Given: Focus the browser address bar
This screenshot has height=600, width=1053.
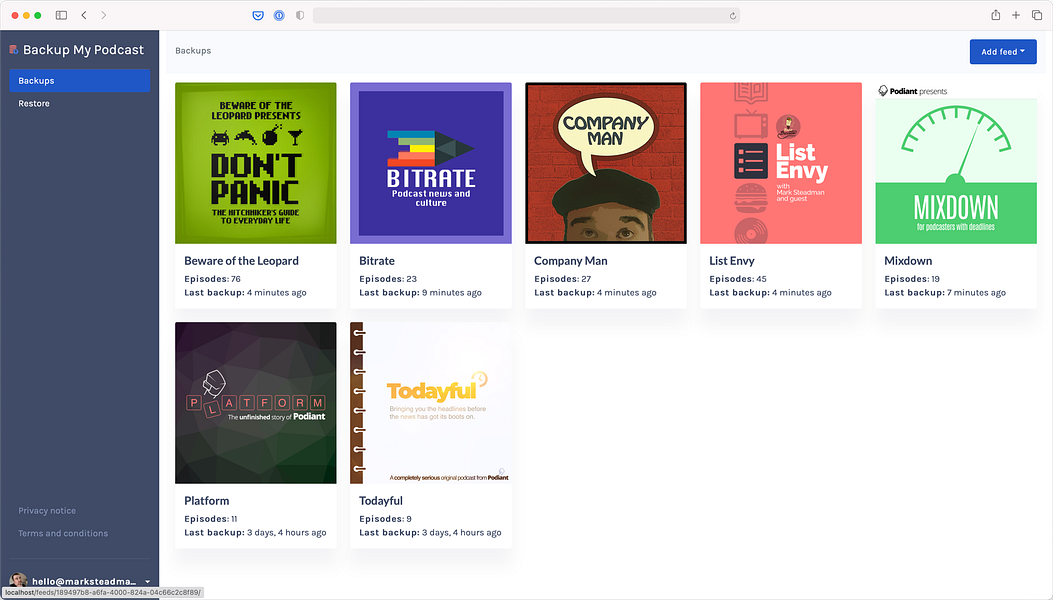Looking at the screenshot, I should 526,15.
